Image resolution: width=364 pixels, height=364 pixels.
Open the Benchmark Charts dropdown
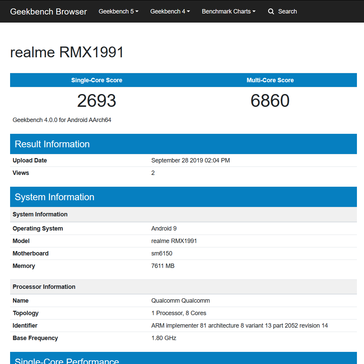(x=229, y=11)
